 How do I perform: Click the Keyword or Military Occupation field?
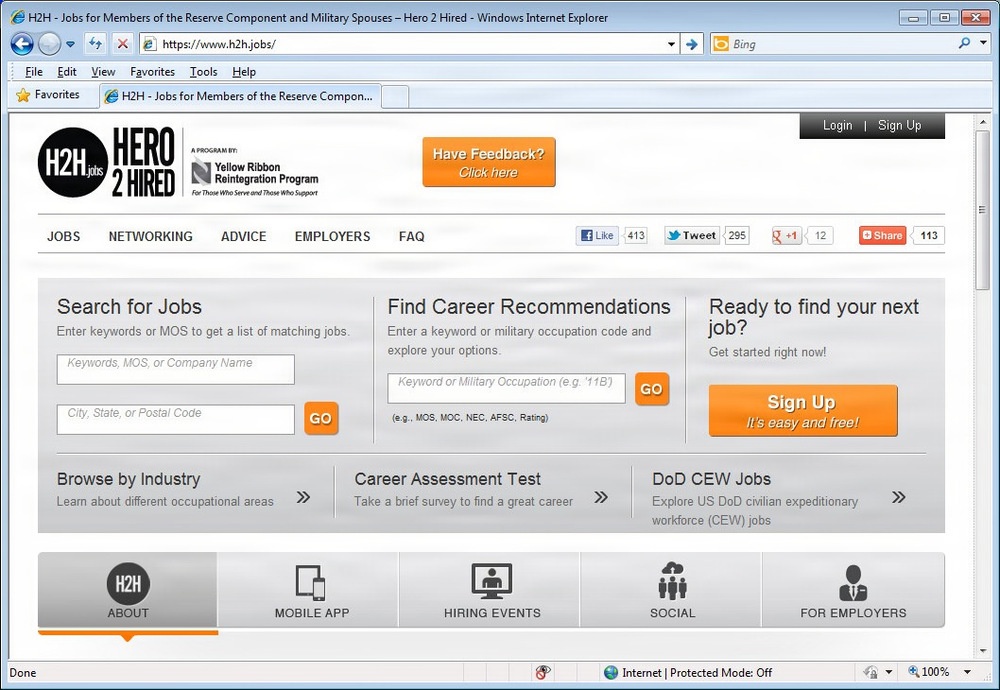point(506,388)
